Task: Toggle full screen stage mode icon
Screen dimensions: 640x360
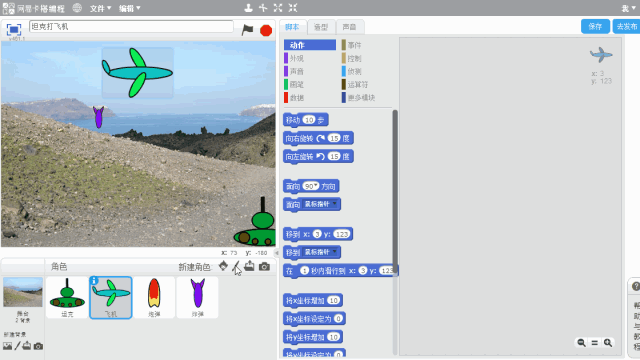Action: [x=13, y=29]
